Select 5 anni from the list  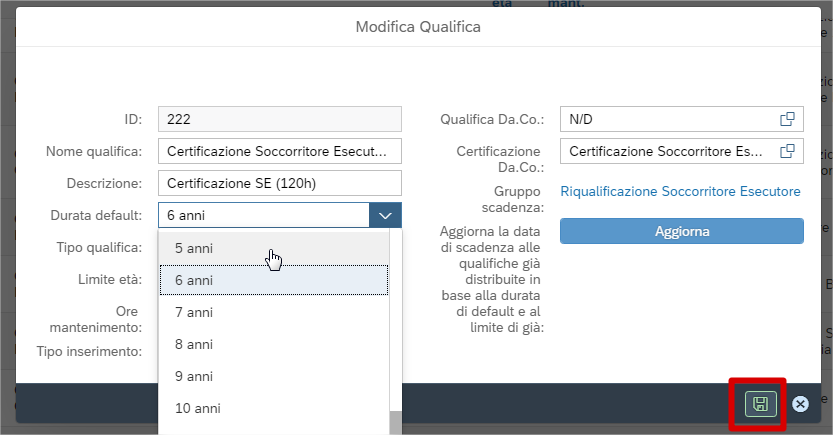(273, 248)
